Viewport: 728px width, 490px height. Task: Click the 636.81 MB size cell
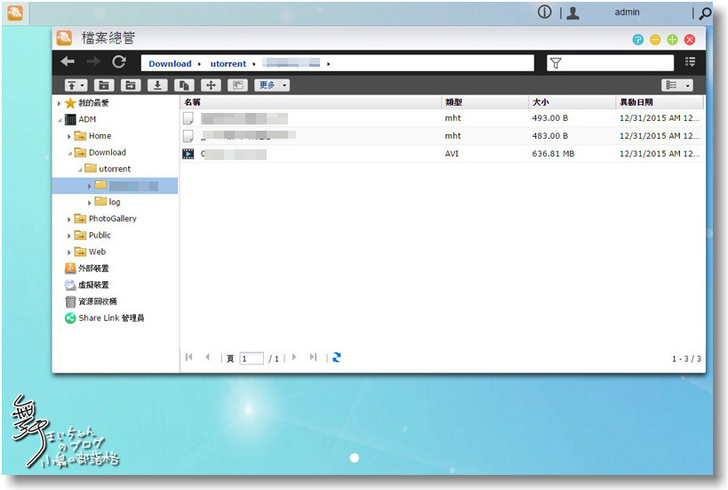[553, 154]
